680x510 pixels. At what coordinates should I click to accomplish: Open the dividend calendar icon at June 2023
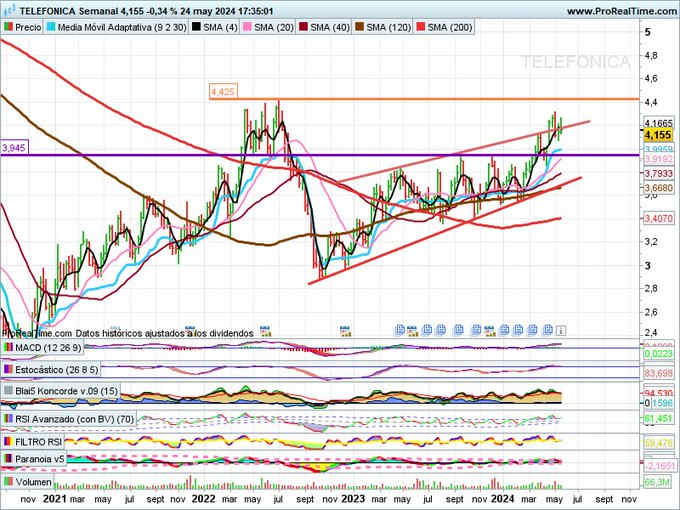pyautogui.click(x=412, y=331)
